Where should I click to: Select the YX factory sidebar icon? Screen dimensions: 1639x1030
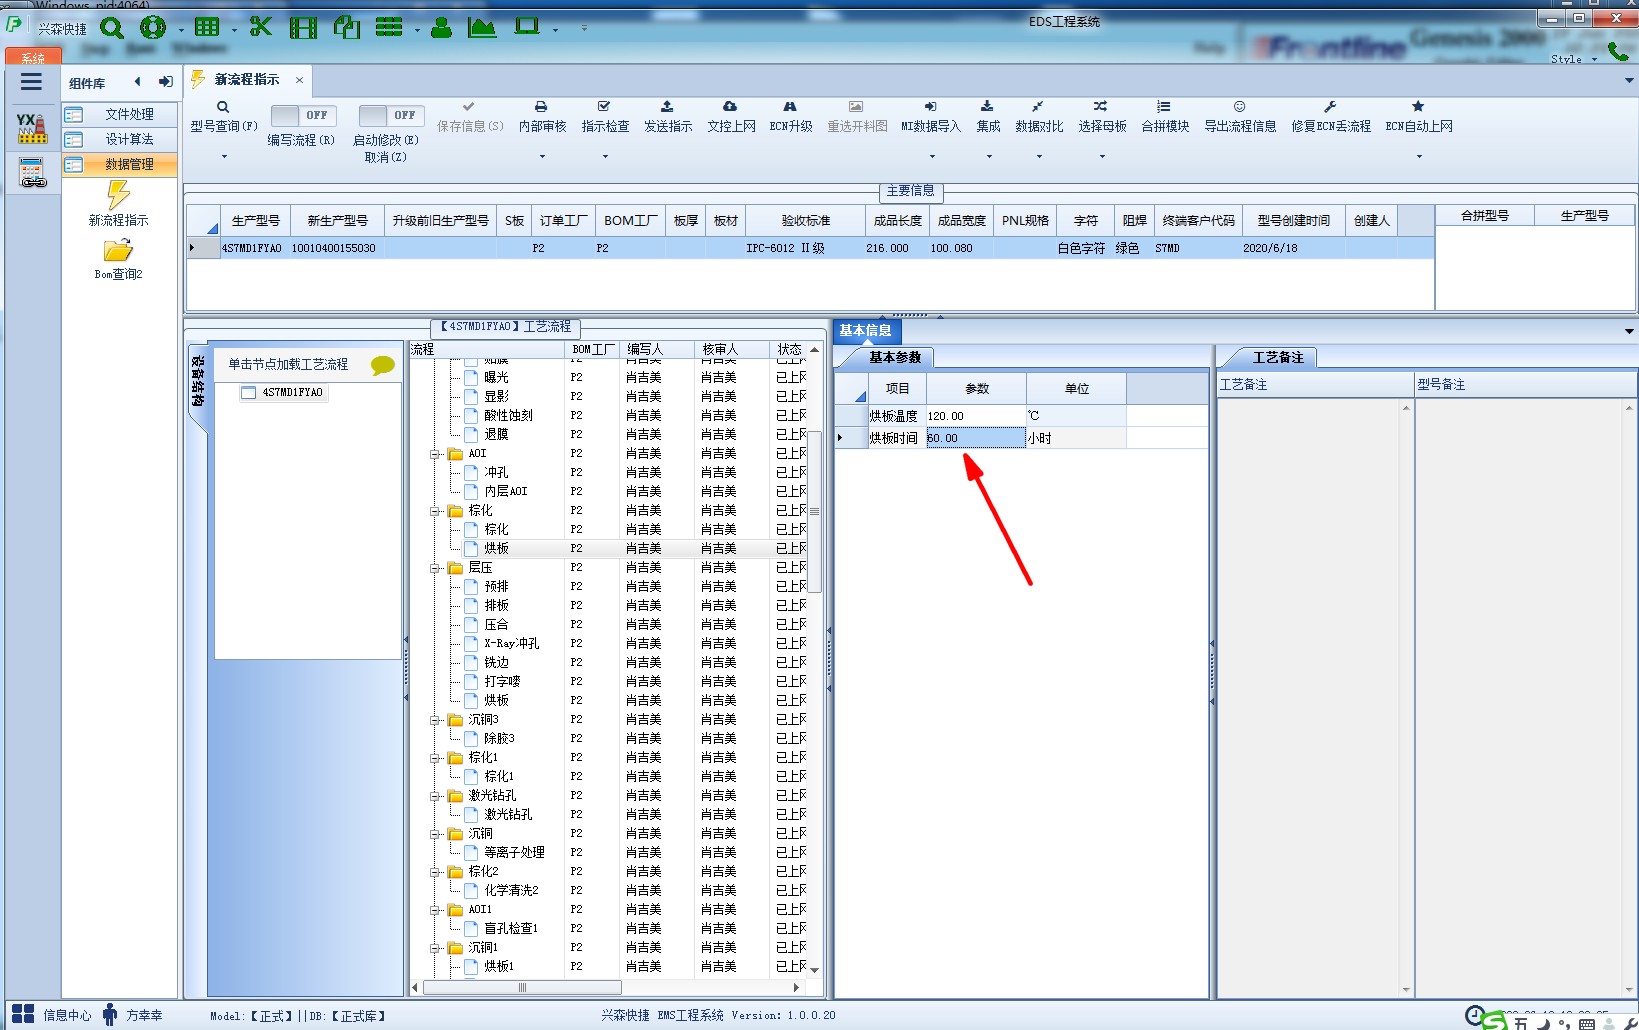coord(32,128)
